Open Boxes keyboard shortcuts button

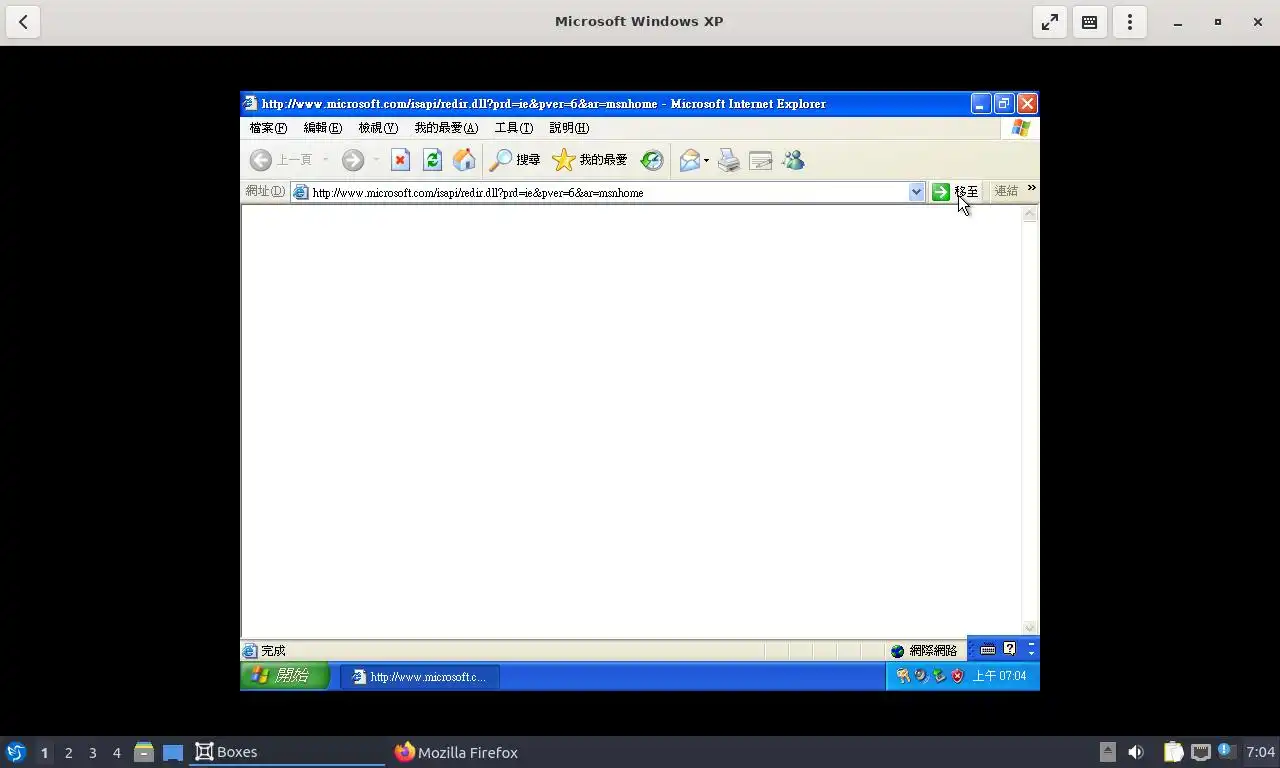pos(1090,22)
